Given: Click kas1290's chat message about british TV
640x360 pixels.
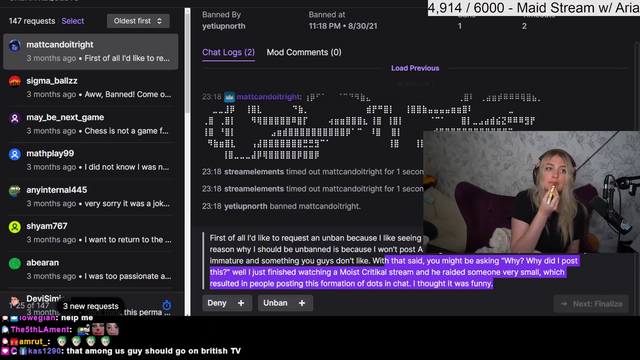Looking at the screenshot, I should 153,351.
